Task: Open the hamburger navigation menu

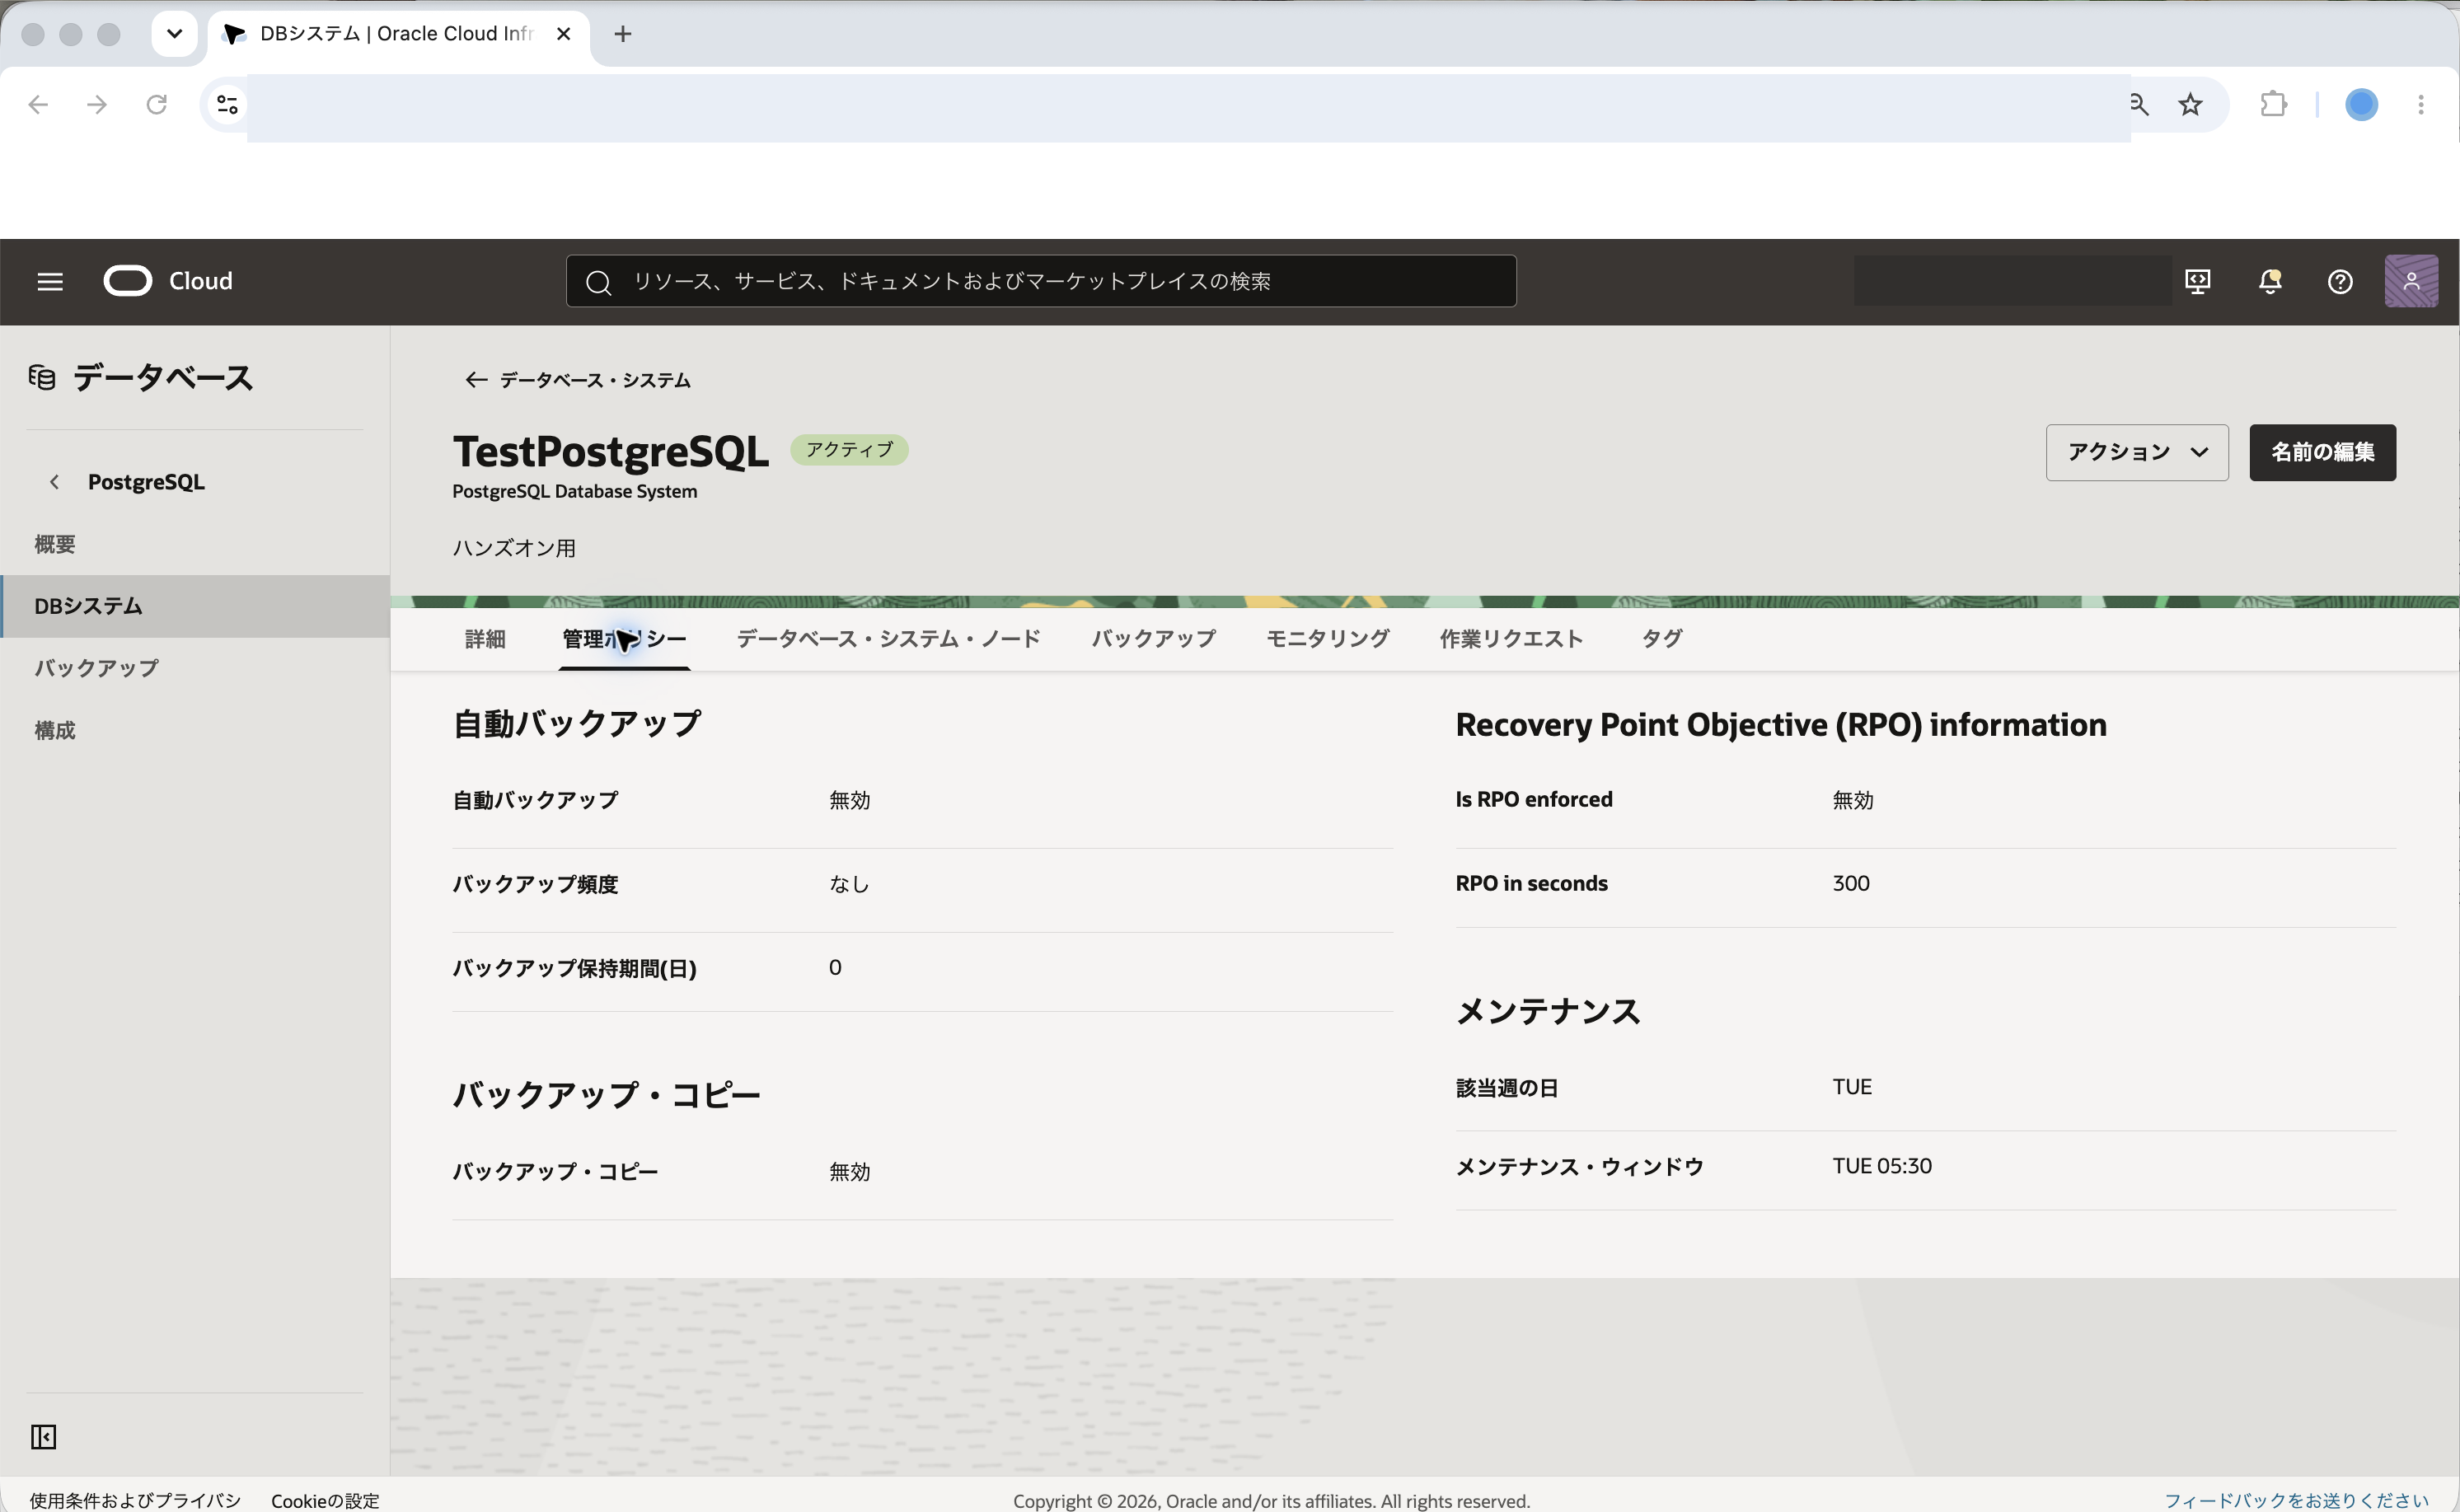Action: pyautogui.click(x=50, y=282)
